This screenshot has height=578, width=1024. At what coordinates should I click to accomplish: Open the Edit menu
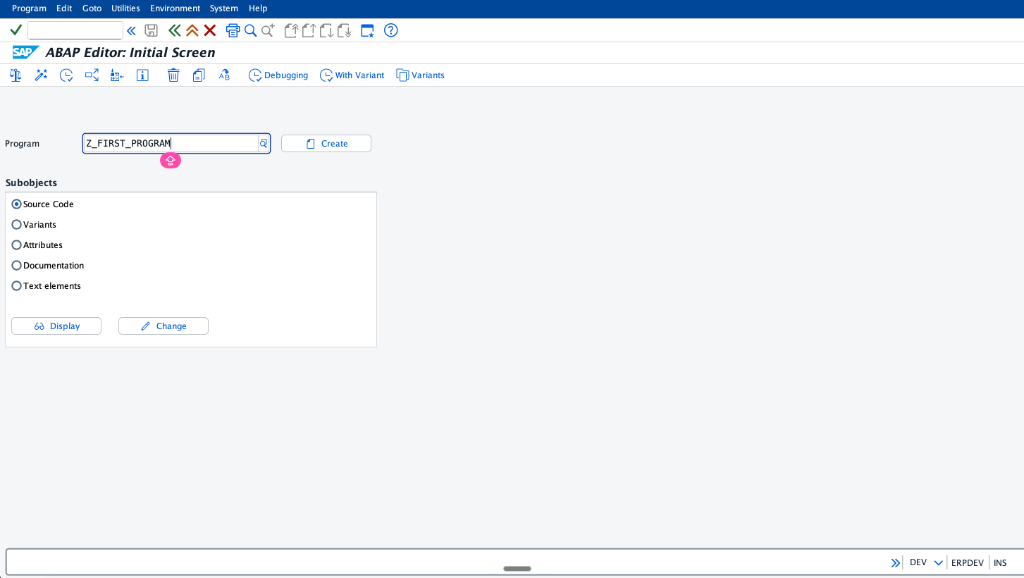pyautogui.click(x=64, y=8)
